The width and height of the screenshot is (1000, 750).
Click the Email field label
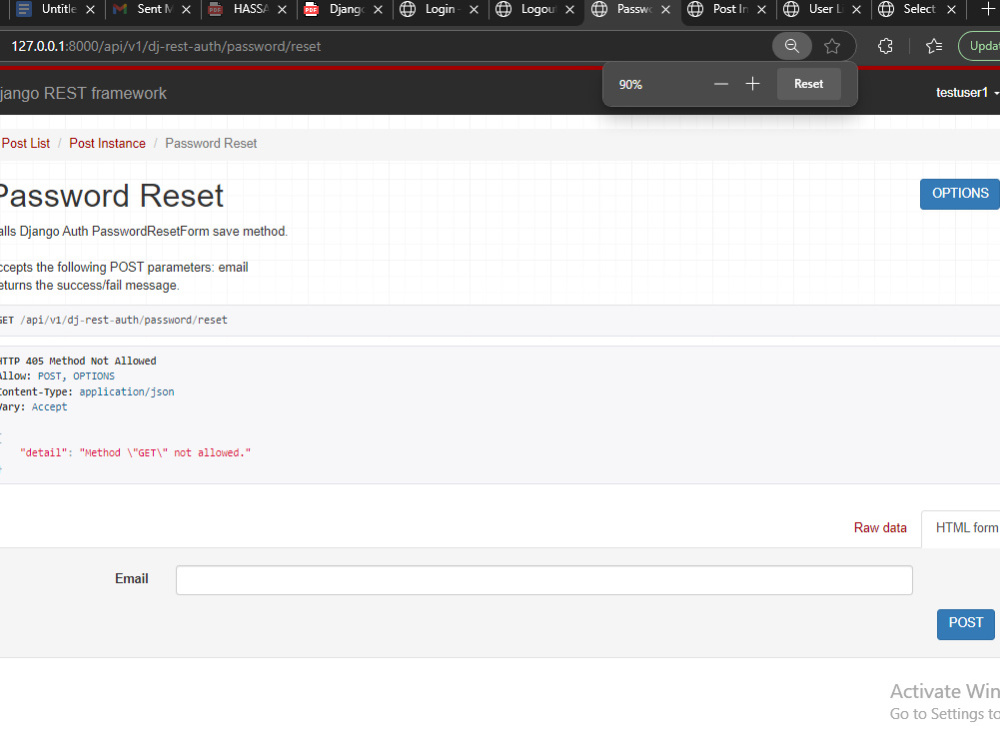131,578
